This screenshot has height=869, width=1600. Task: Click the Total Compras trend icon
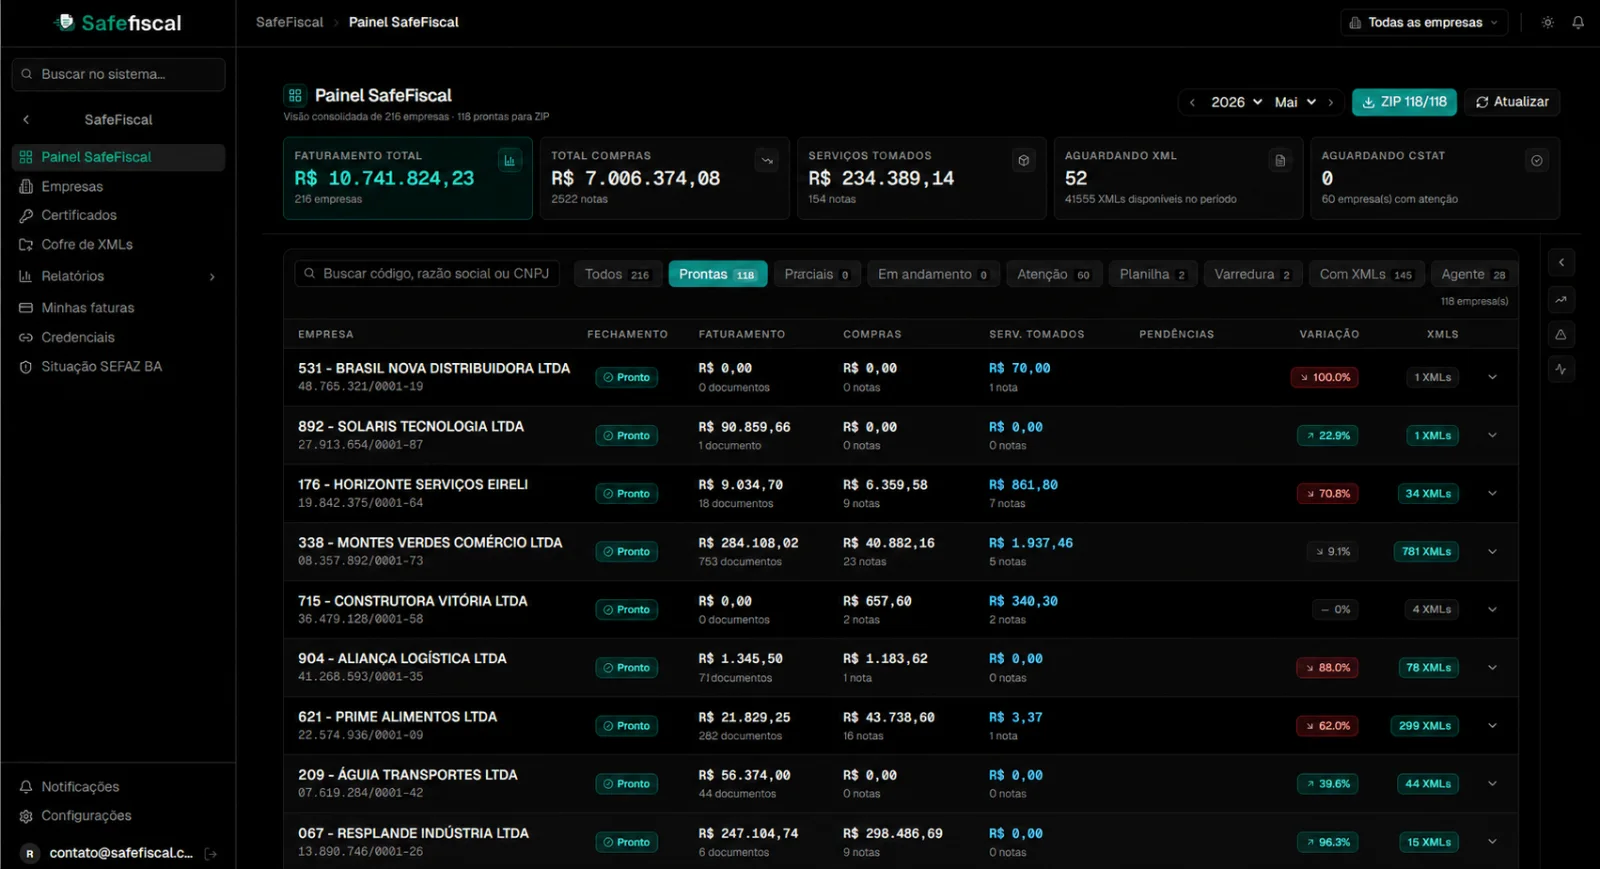tap(767, 160)
